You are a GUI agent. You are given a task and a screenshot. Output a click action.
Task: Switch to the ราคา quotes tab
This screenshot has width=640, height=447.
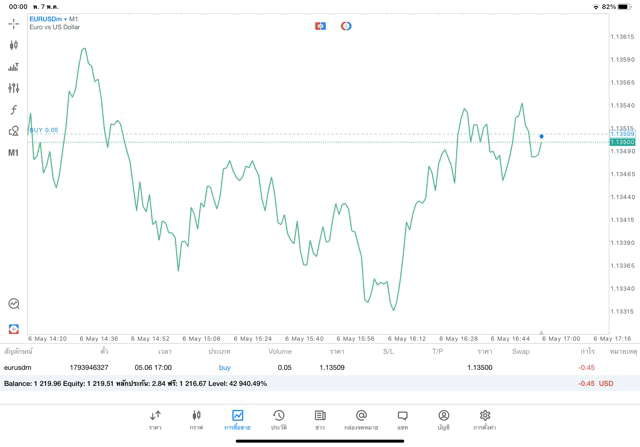pos(155,419)
